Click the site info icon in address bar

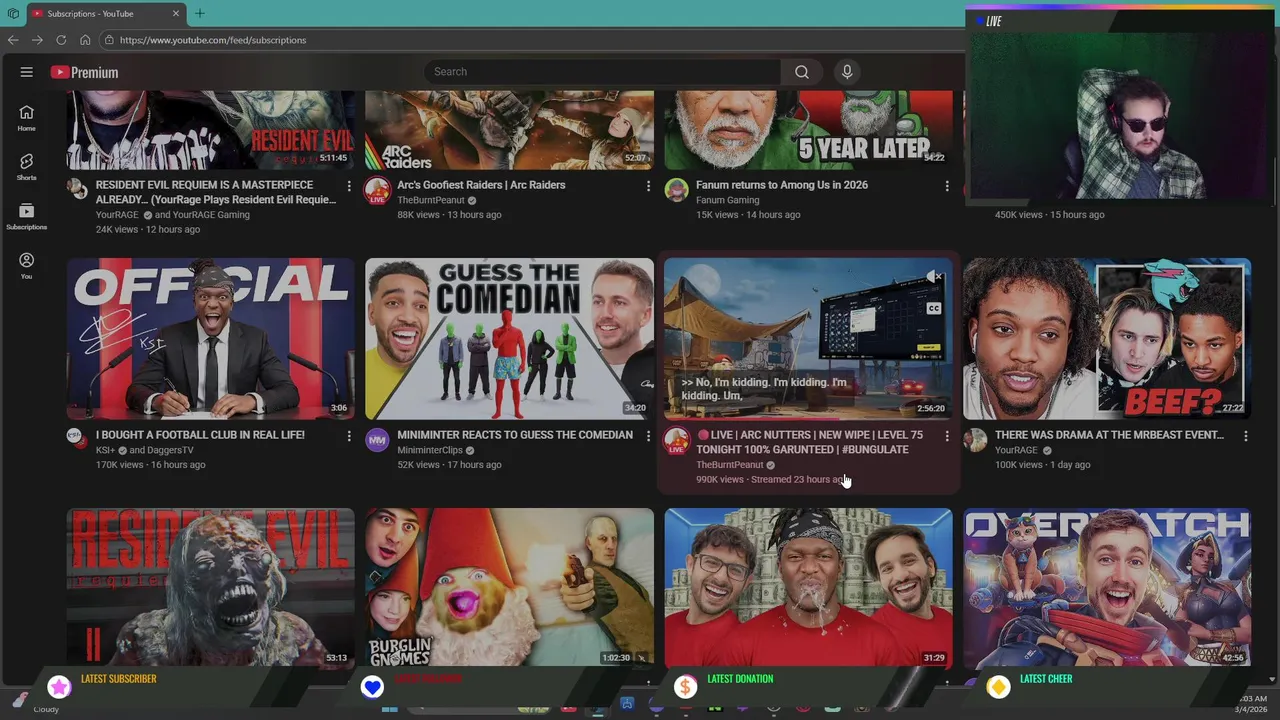click(x=109, y=40)
